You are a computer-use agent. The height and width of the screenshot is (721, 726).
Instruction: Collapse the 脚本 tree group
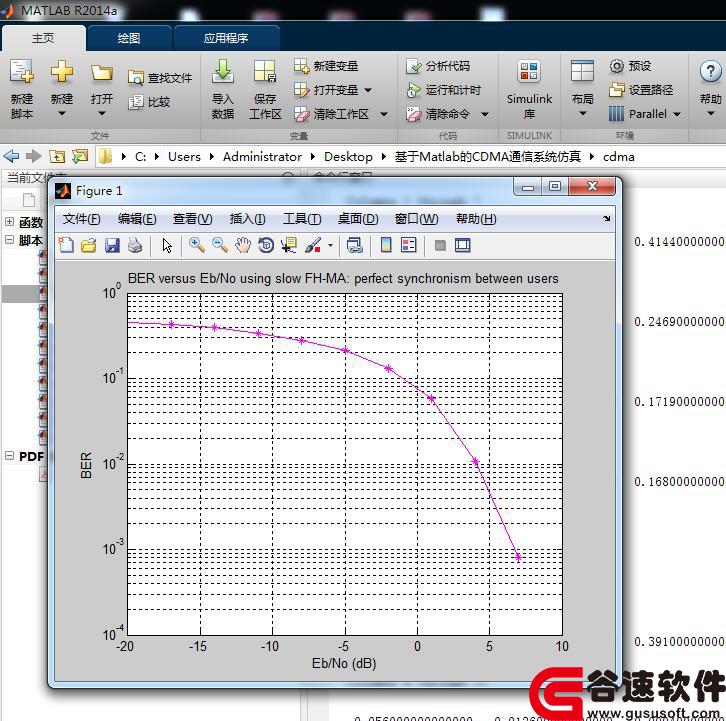(x=9, y=240)
